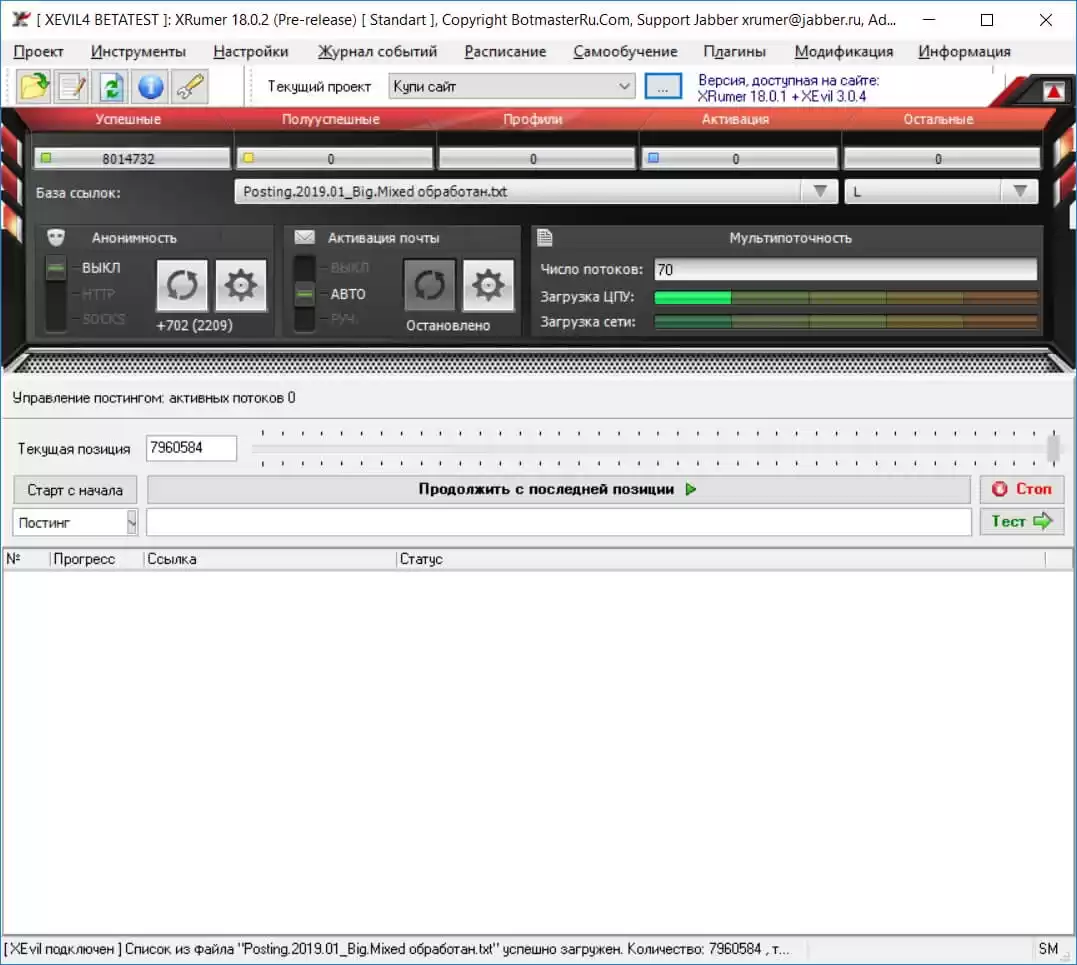Click green indicator in Успешные counter
This screenshot has width=1077, height=965.
coord(46,158)
